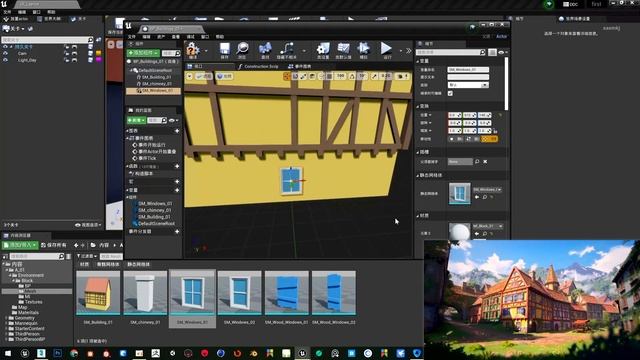Lock scale ratio icon in transform
The image size is (640, 360).
495,131
